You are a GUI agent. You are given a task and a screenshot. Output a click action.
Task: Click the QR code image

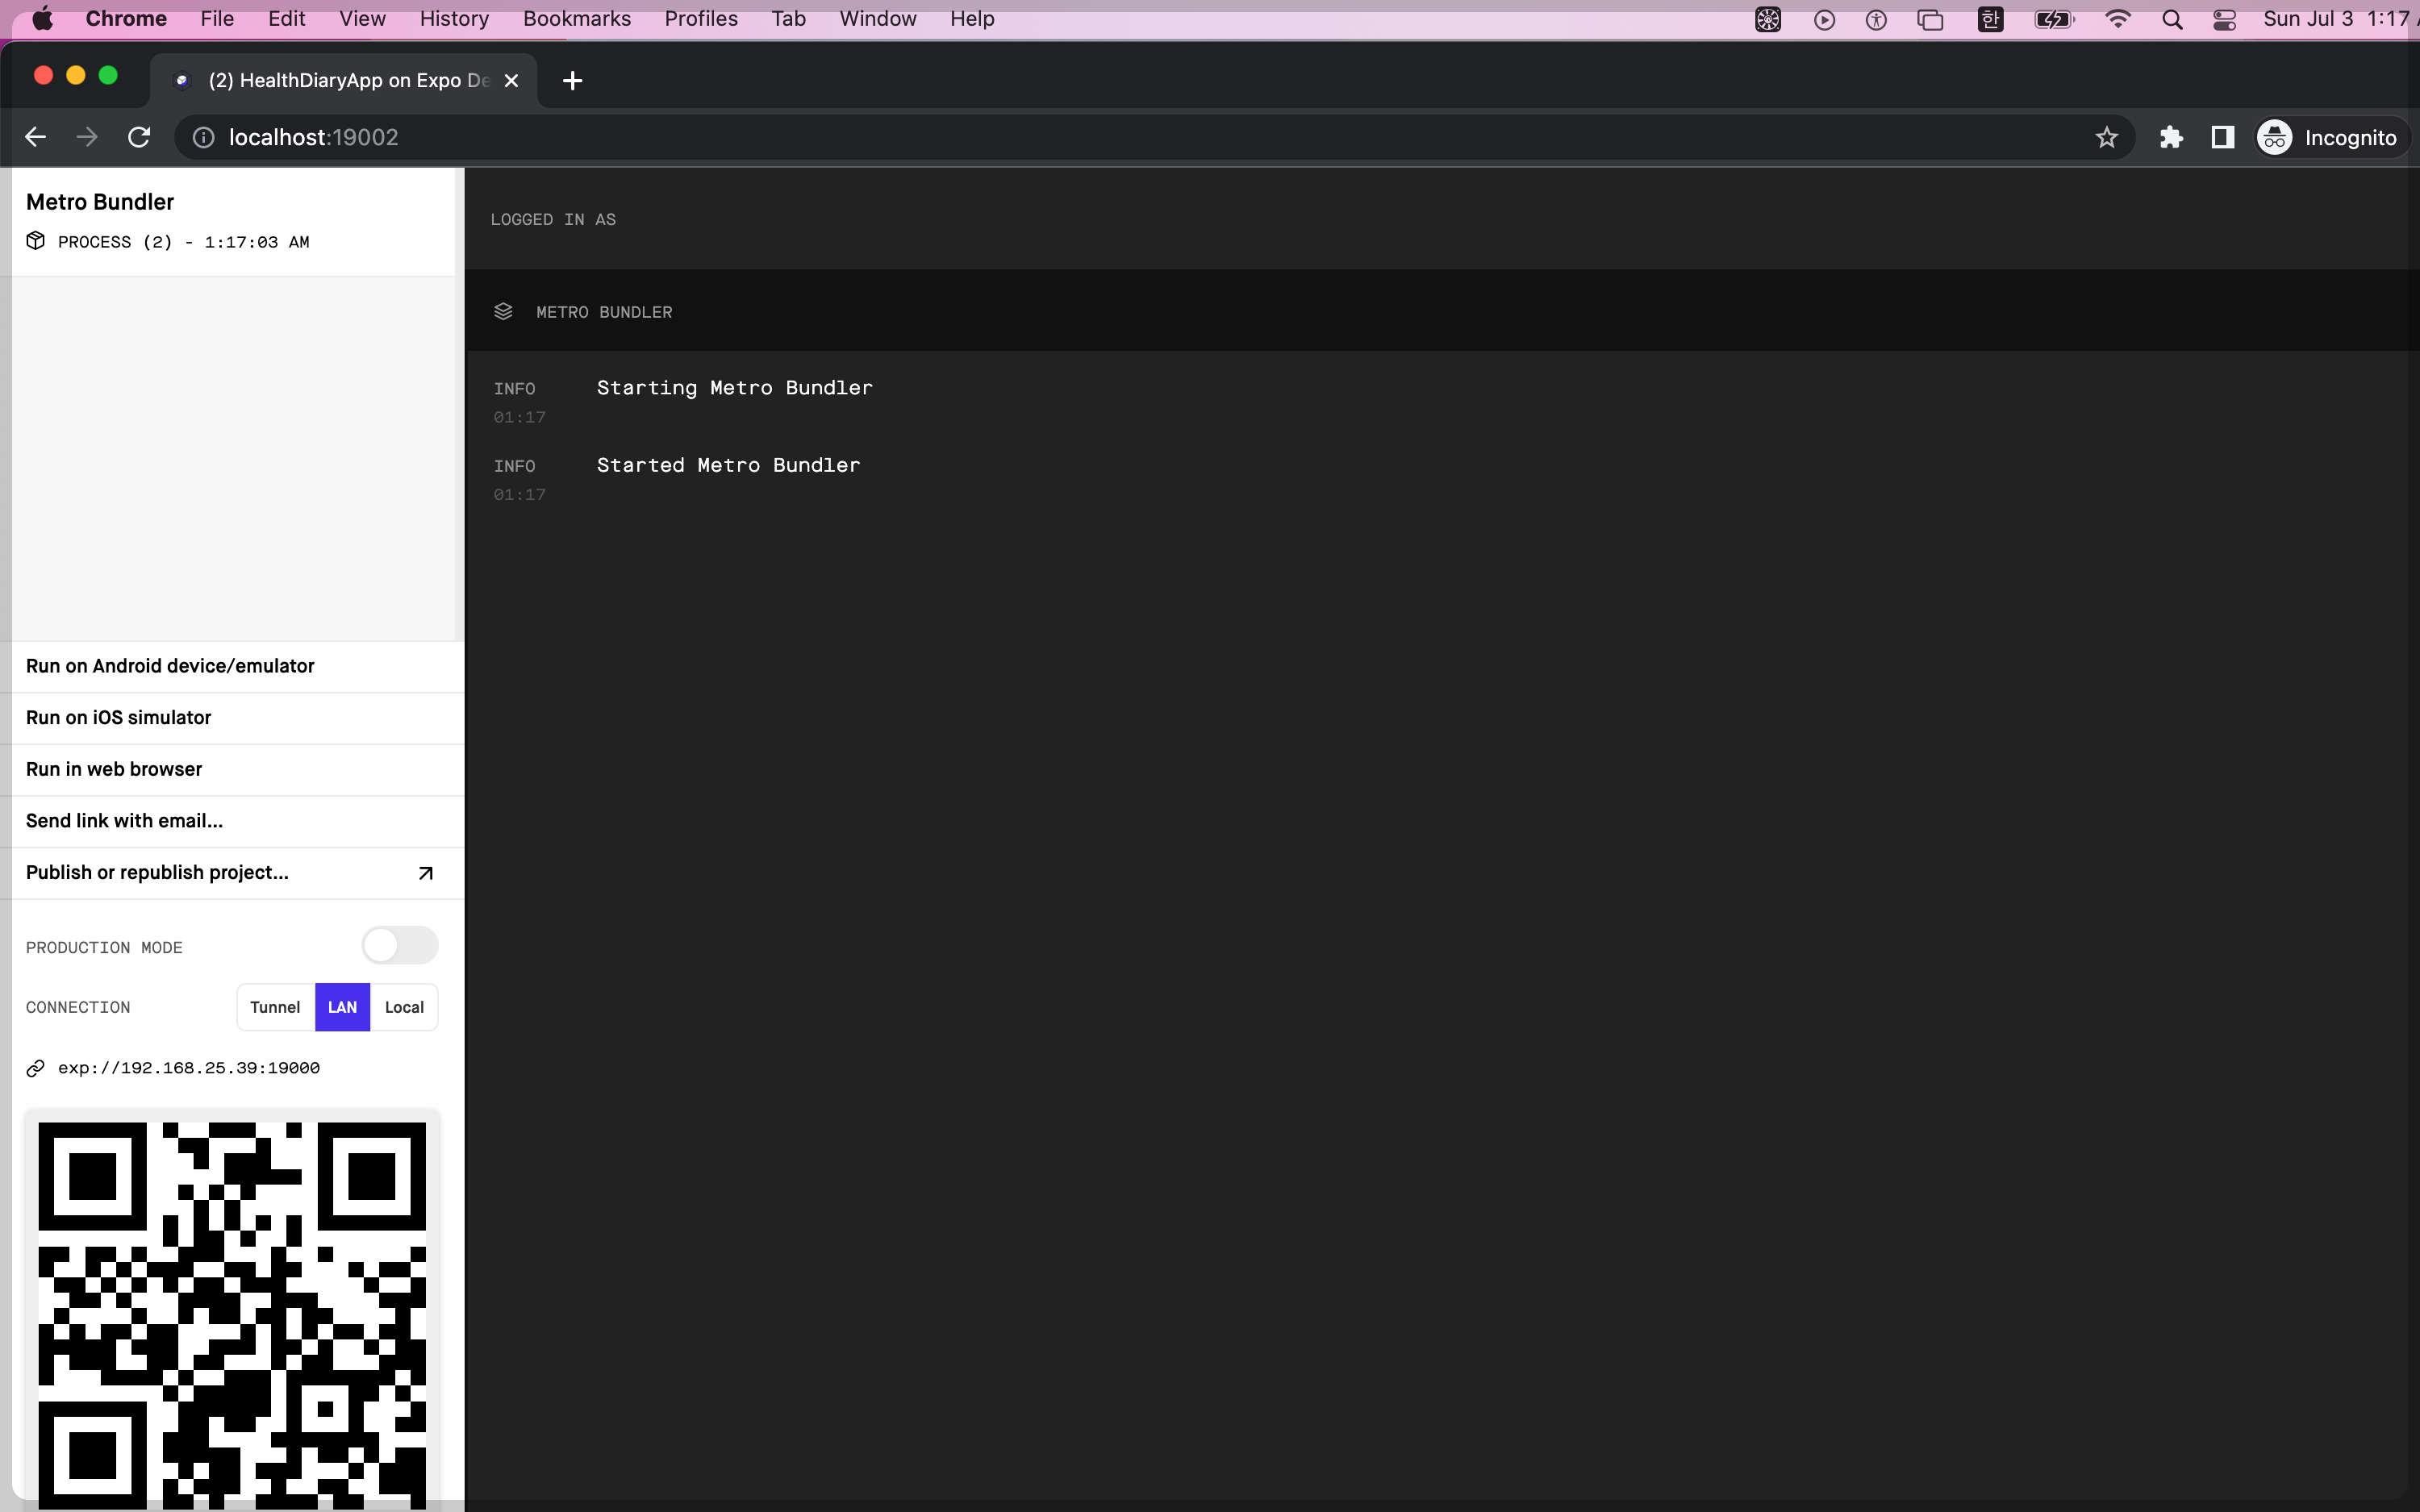pos(232,1310)
